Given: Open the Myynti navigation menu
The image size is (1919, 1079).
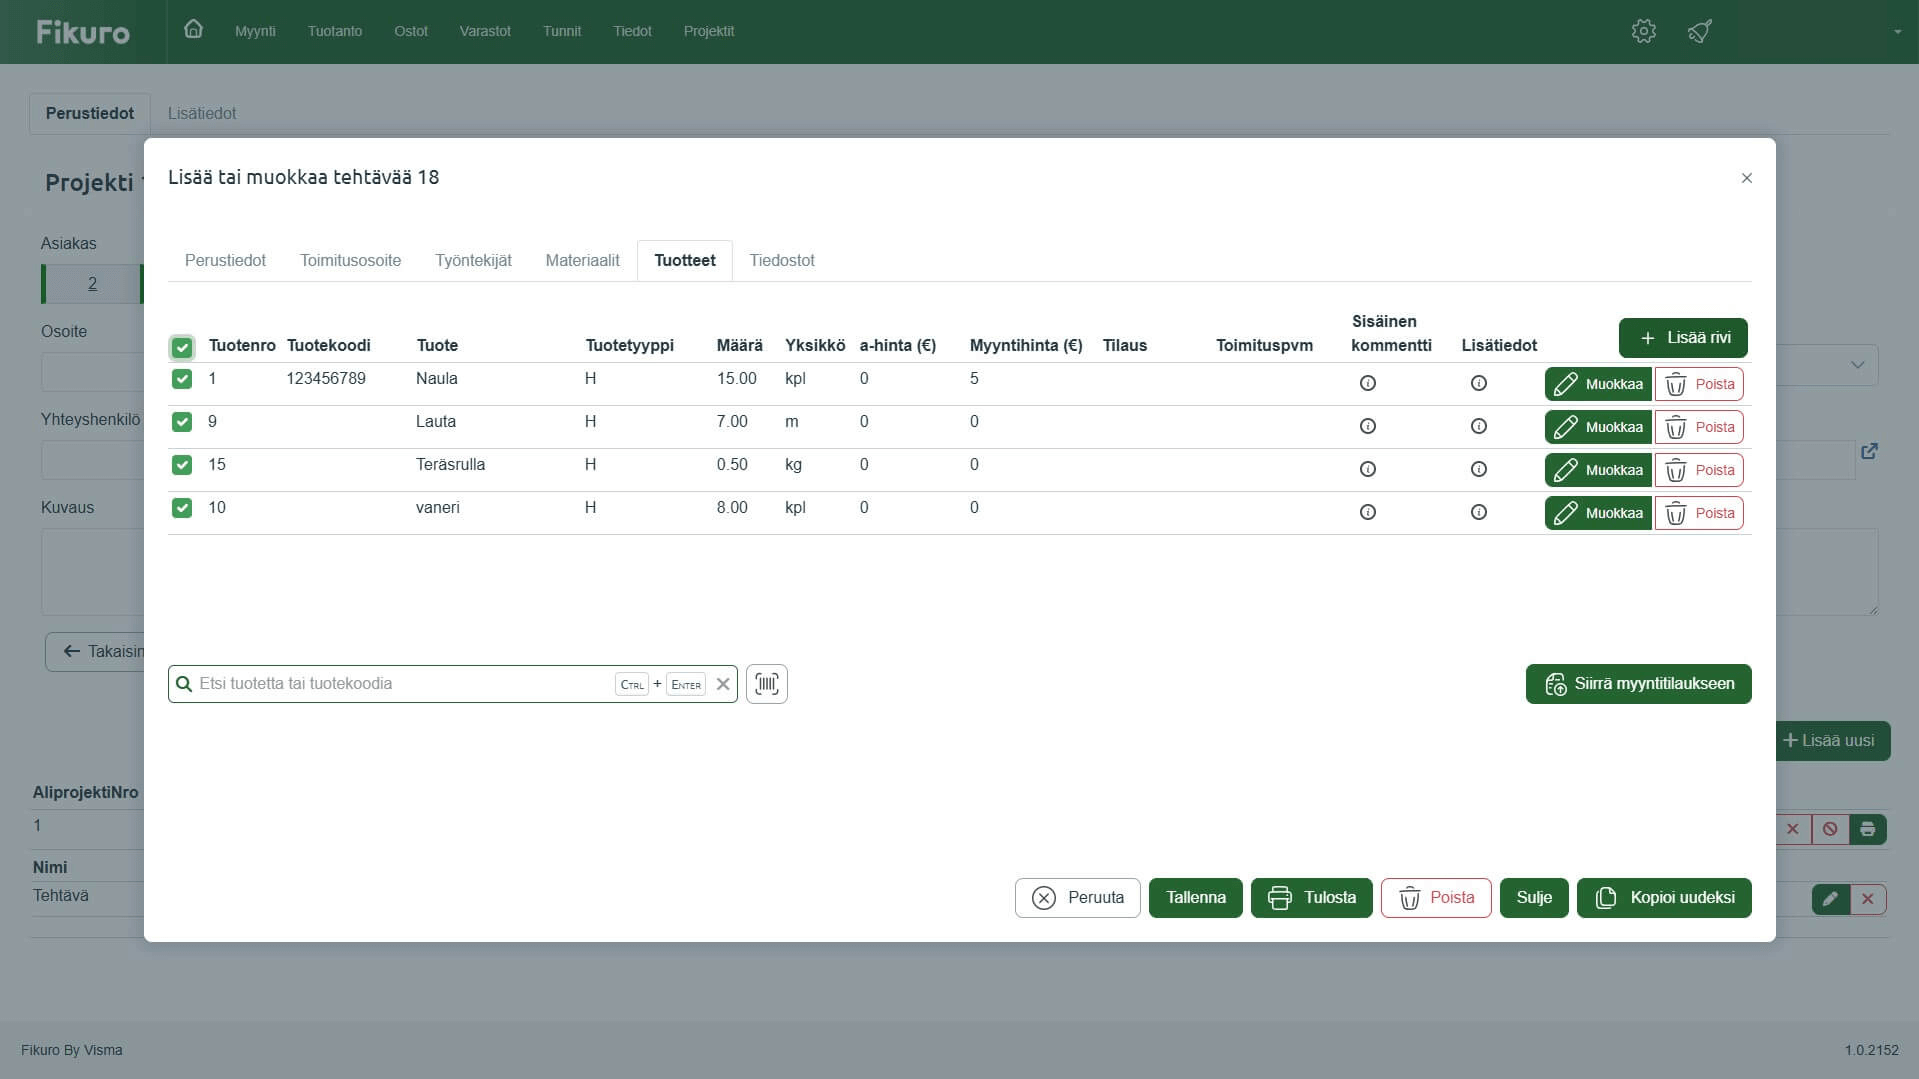Looking at the screenshot, I should coord(255,31).
